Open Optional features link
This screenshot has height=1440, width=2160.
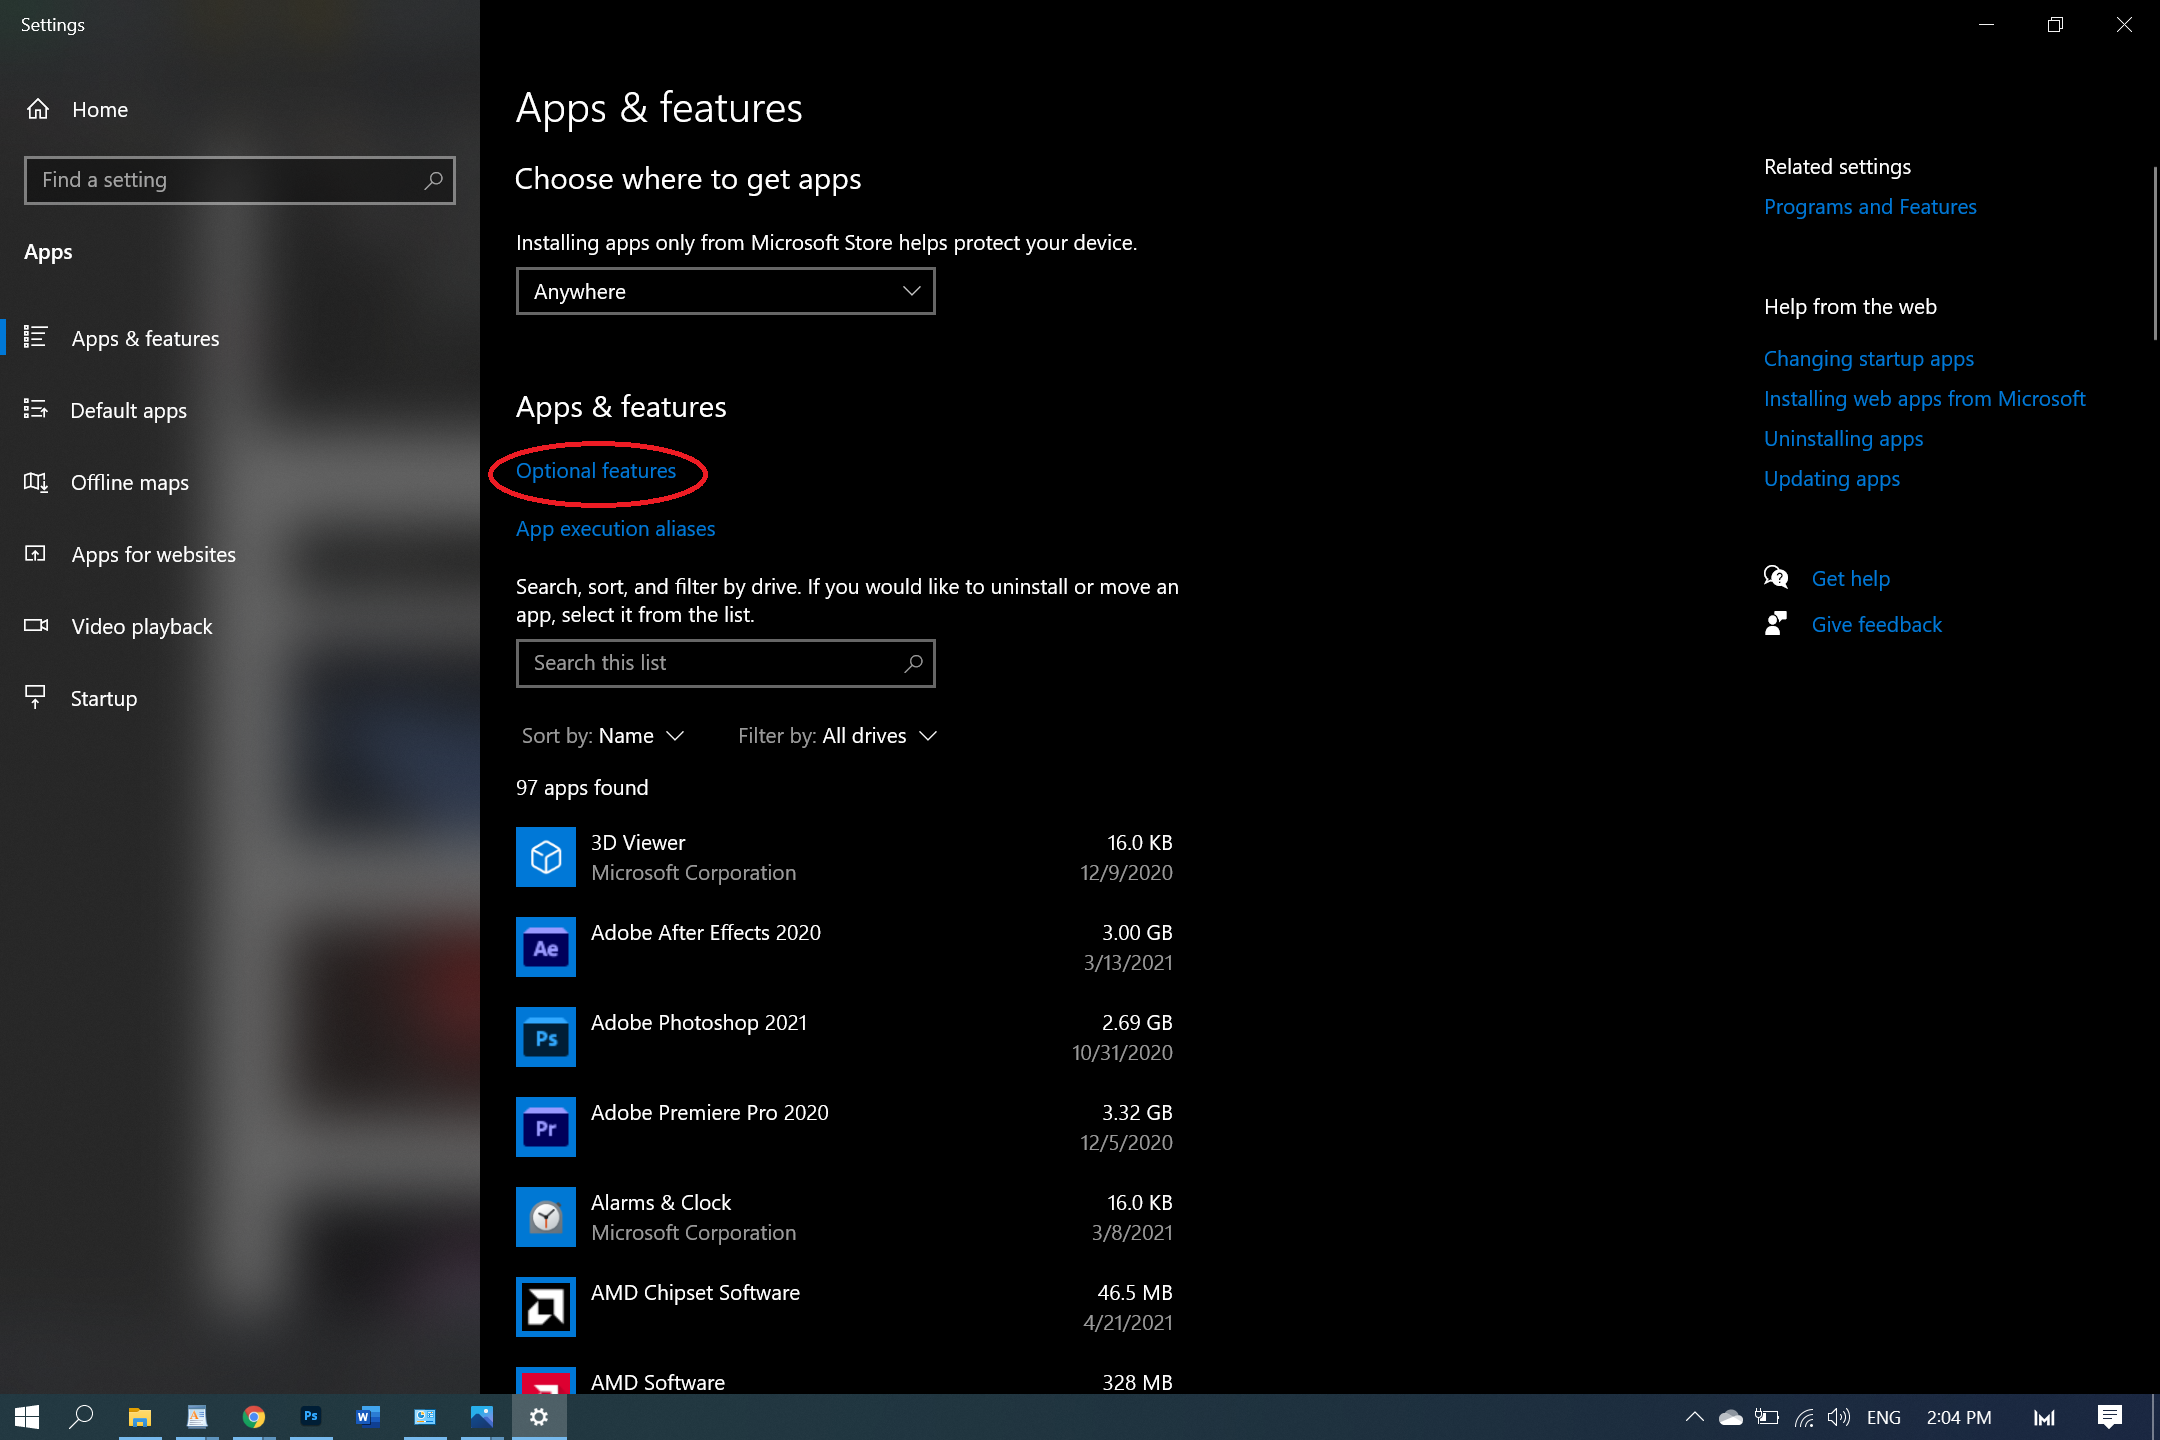tap(596, 470)
